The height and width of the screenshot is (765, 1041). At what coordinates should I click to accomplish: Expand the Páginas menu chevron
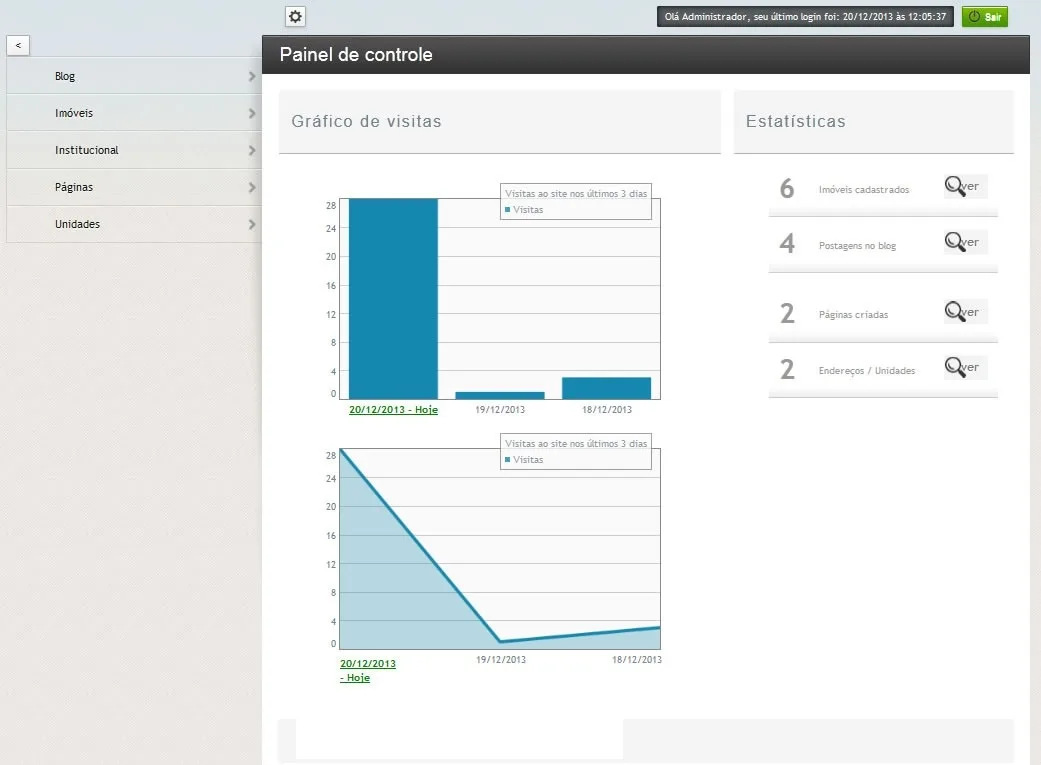click(252, 187)
